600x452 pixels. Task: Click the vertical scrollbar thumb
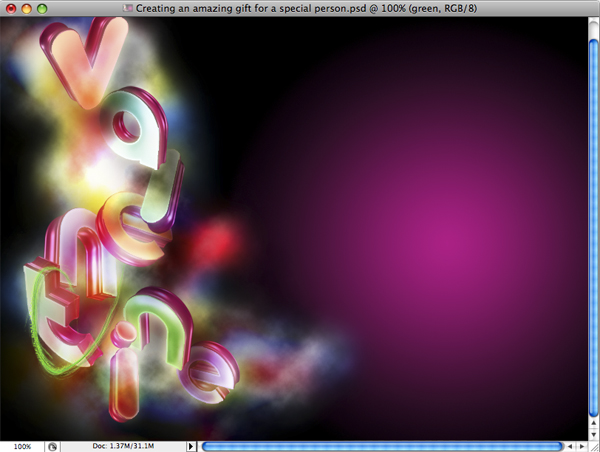click(x=594, y=227)
